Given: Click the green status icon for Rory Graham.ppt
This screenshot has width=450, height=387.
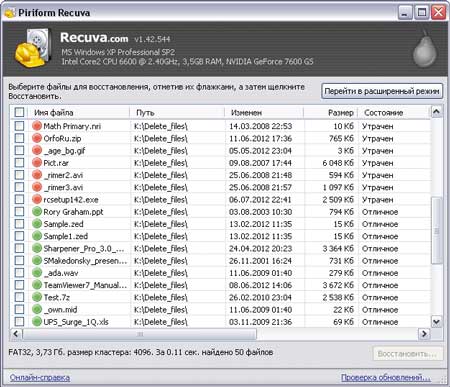Looking at the screenshot, I should 37,212.
